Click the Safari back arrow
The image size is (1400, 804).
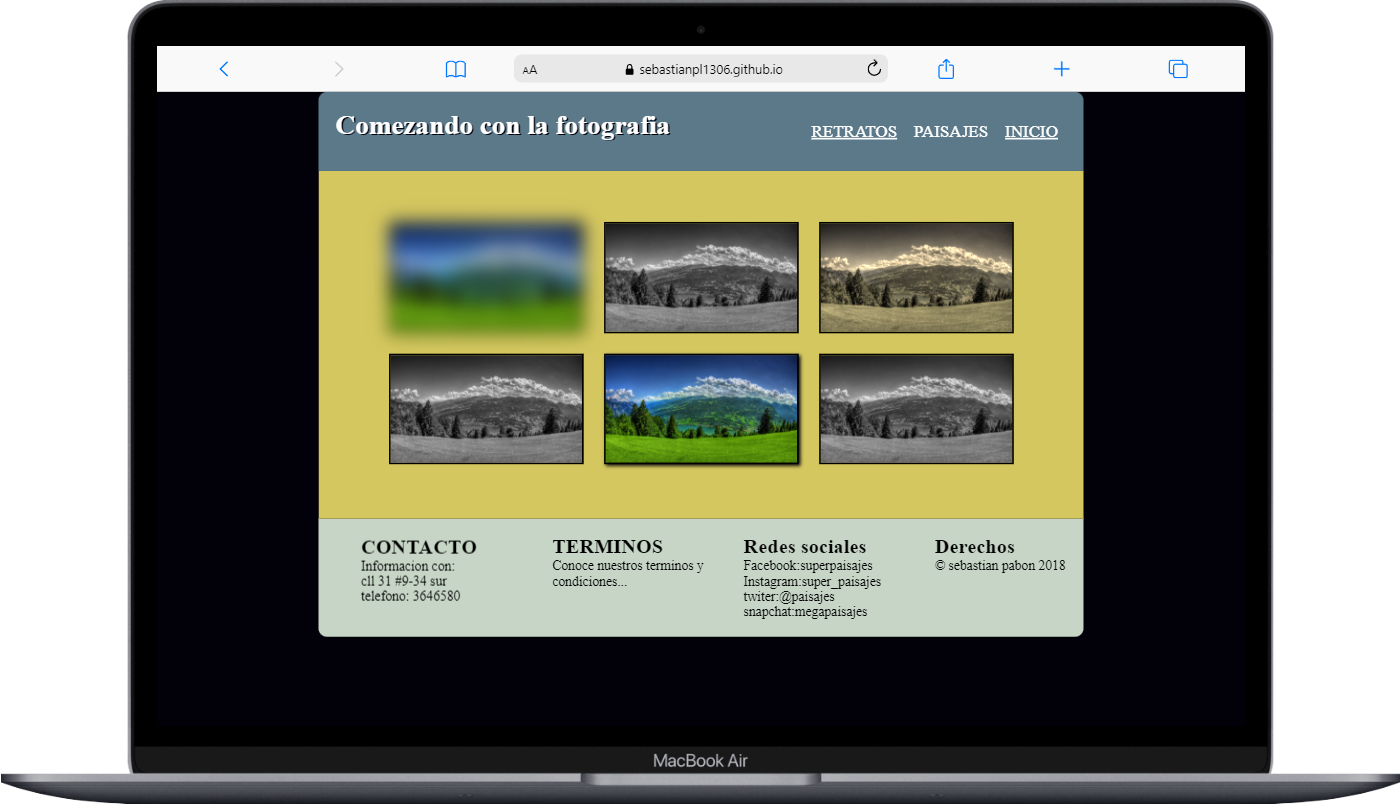pos(224,69)
